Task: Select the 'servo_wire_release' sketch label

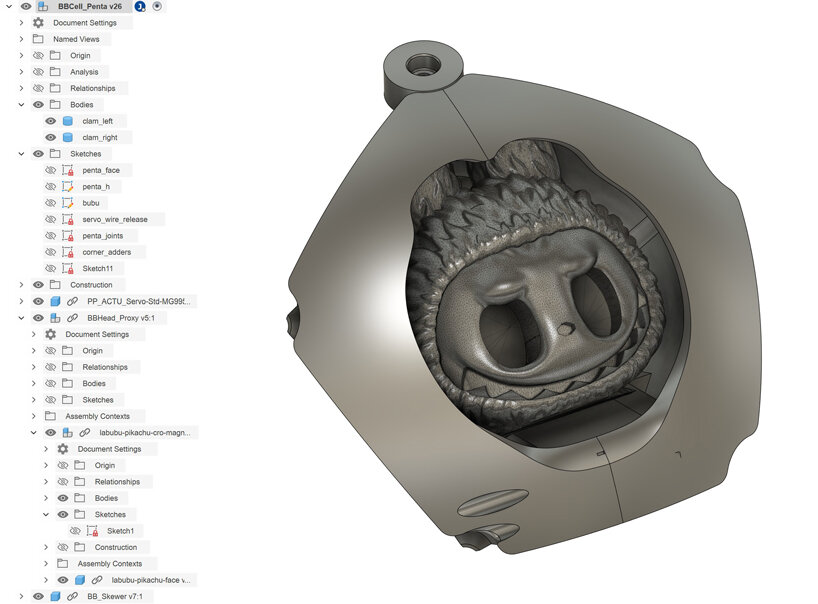Action: [x=115, y=219]
